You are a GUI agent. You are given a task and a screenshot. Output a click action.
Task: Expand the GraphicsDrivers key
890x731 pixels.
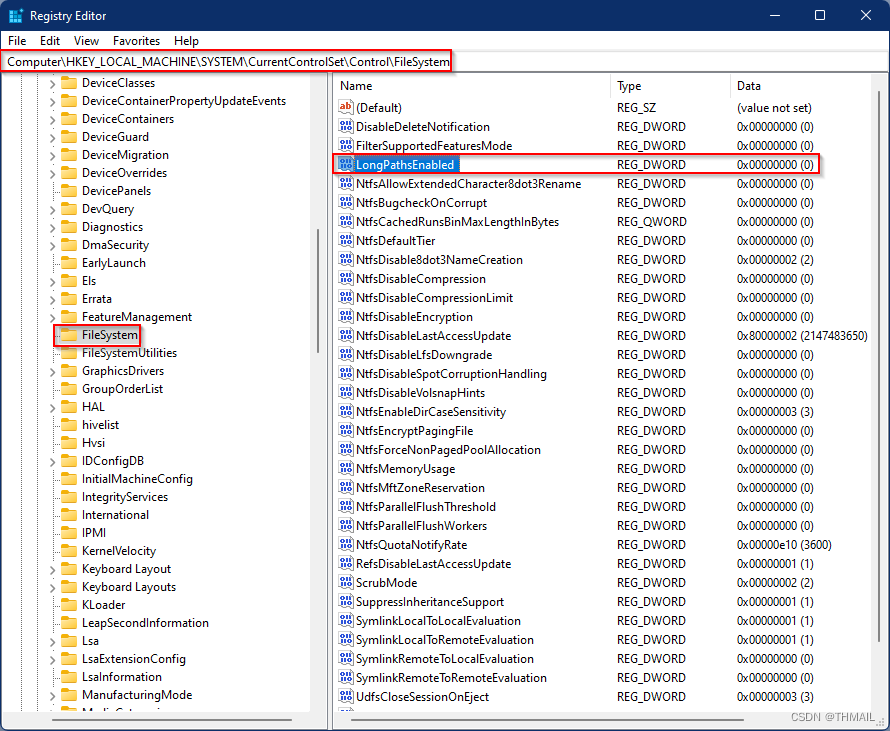52,371
